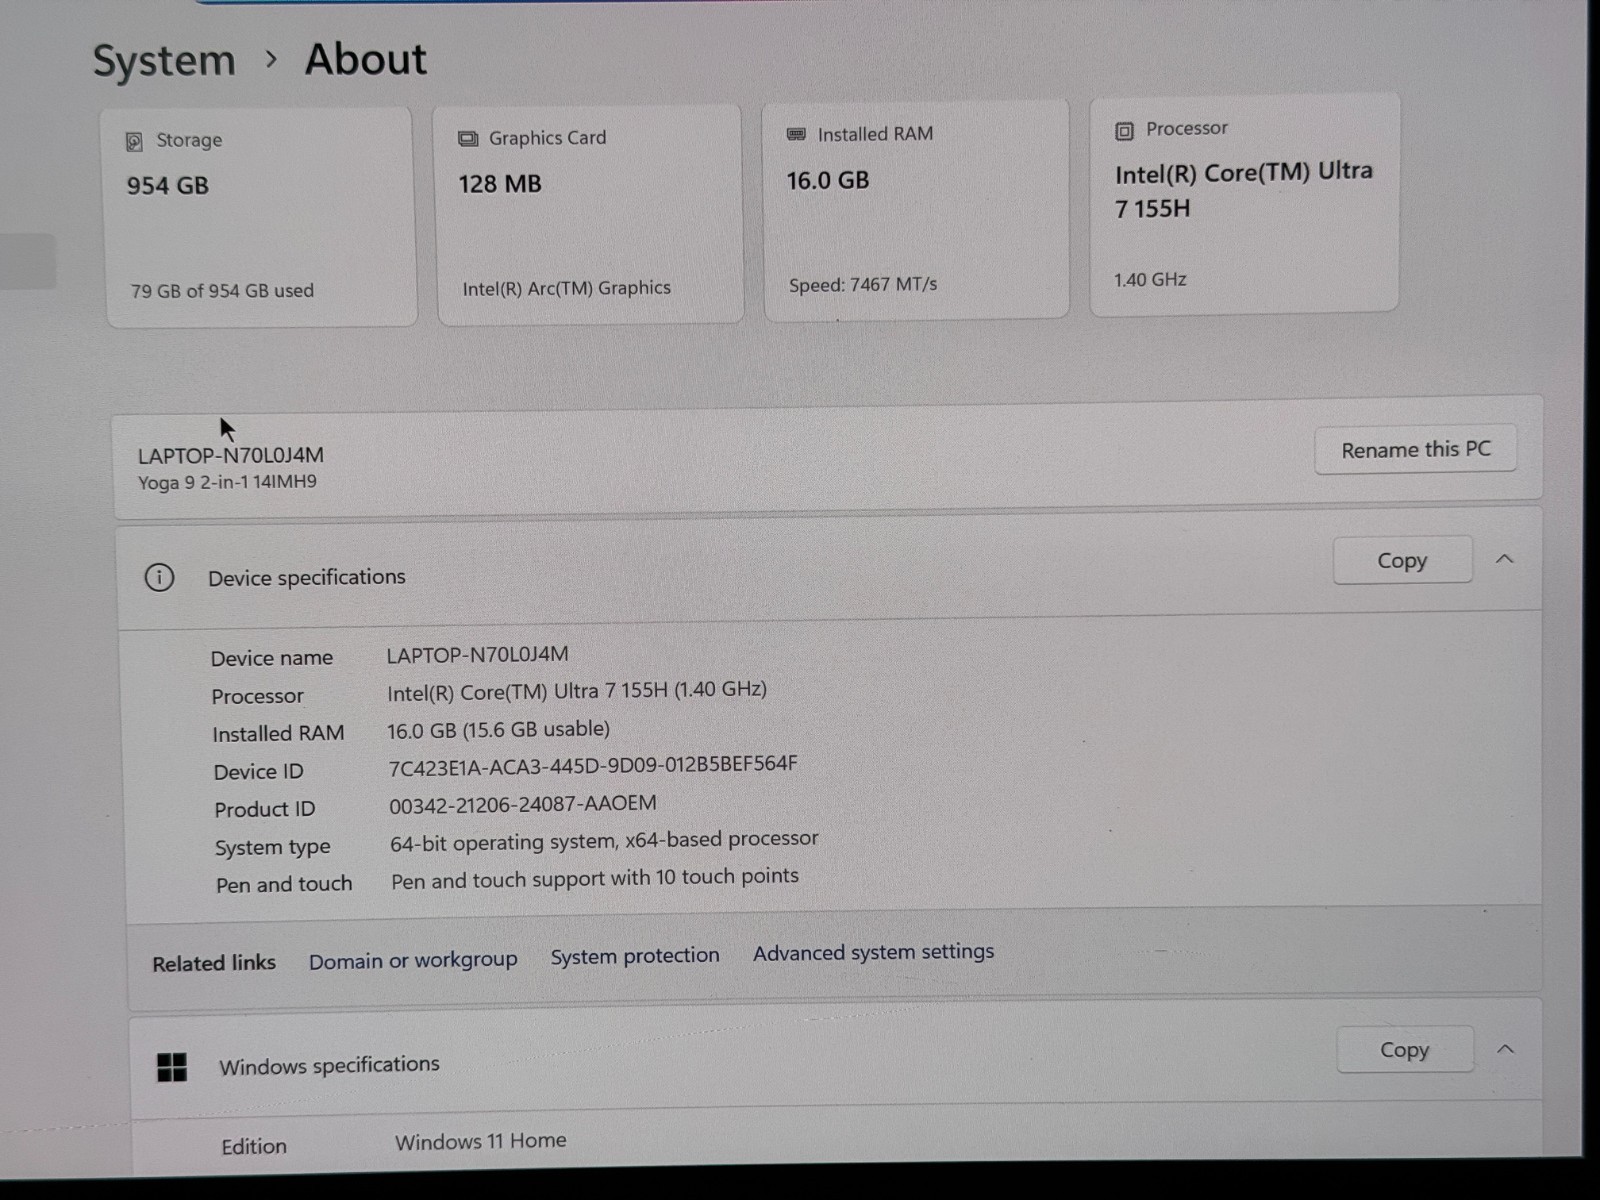Collapse the Windows specifications section chevron

tap(1505, 1049)
